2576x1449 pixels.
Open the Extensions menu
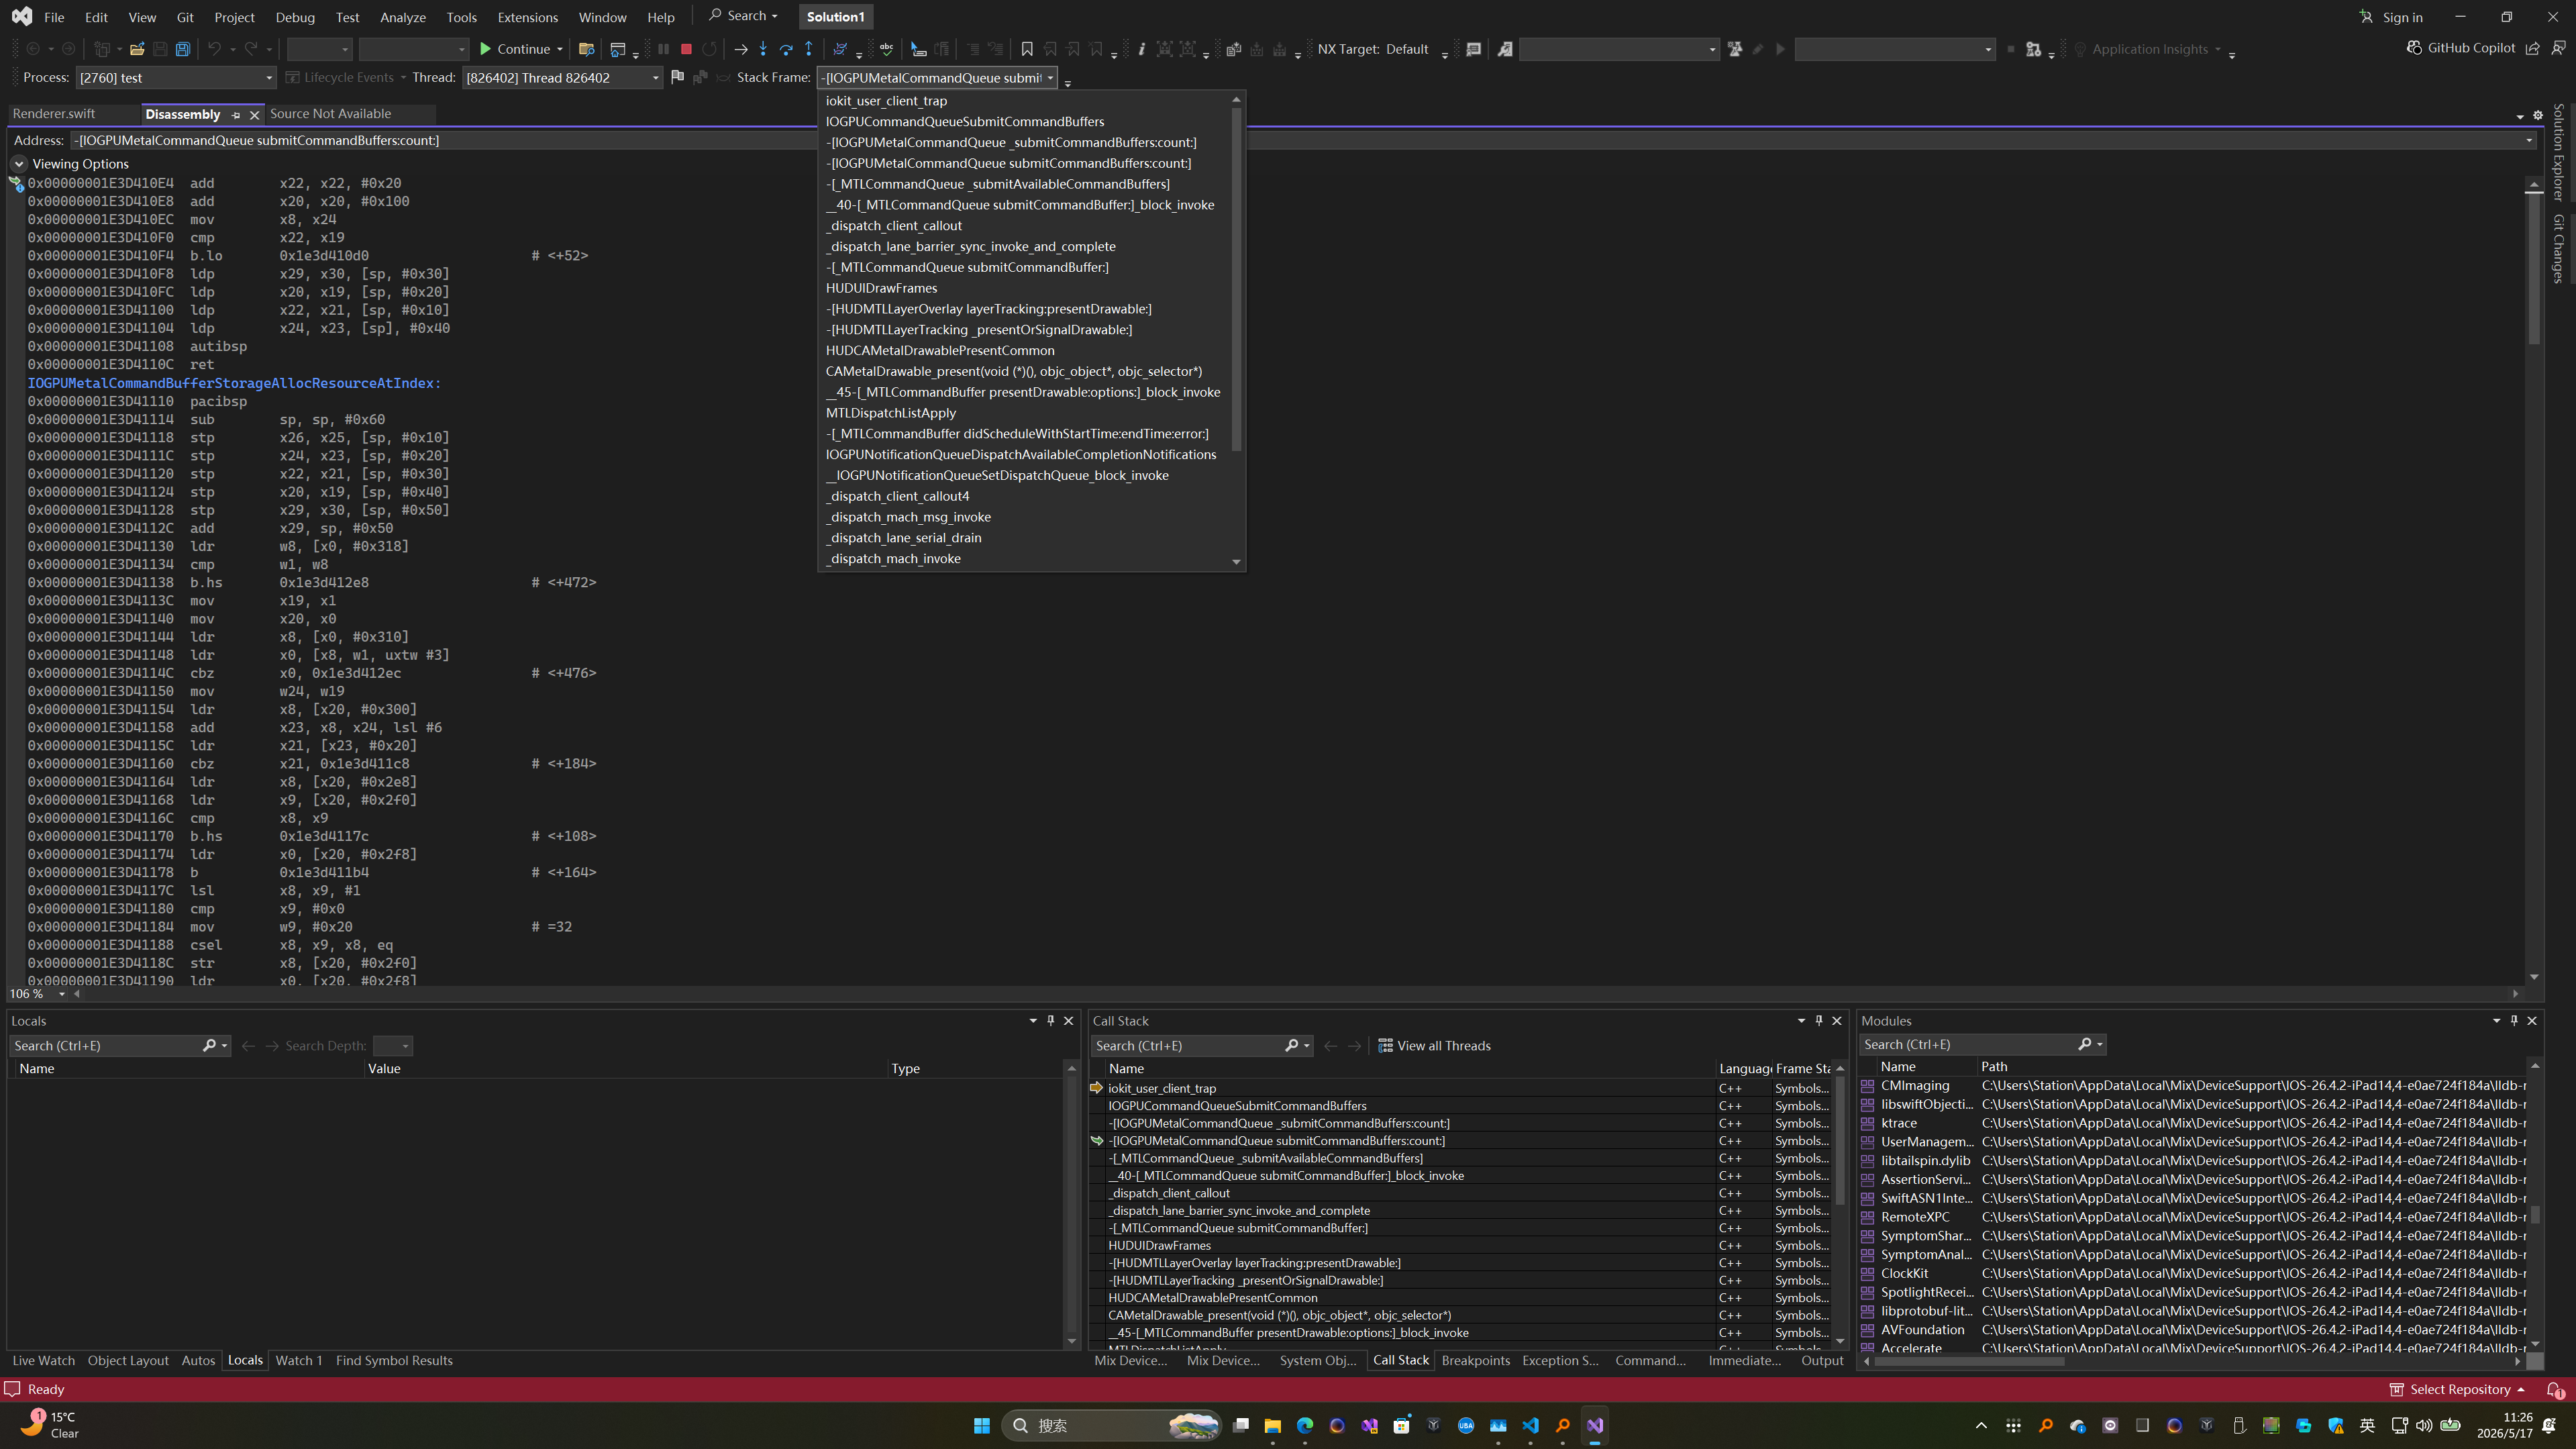coord(528,17)
